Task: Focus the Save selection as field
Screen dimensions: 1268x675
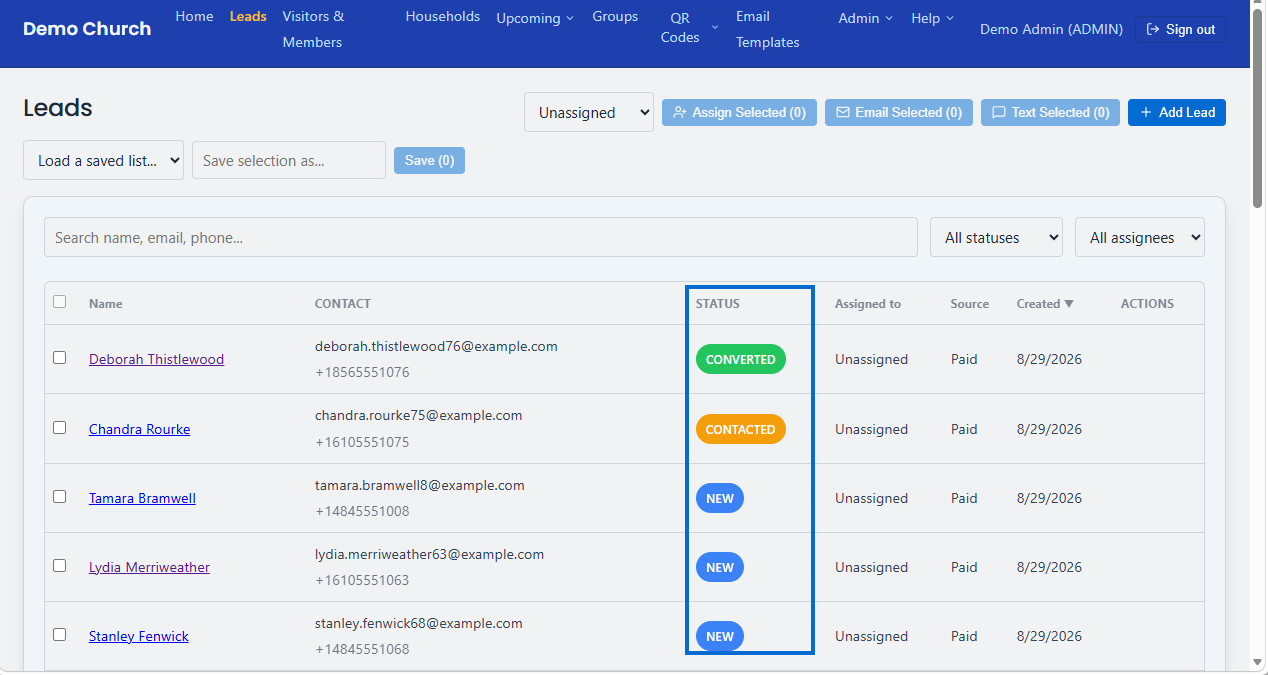Action: (289, 160)
